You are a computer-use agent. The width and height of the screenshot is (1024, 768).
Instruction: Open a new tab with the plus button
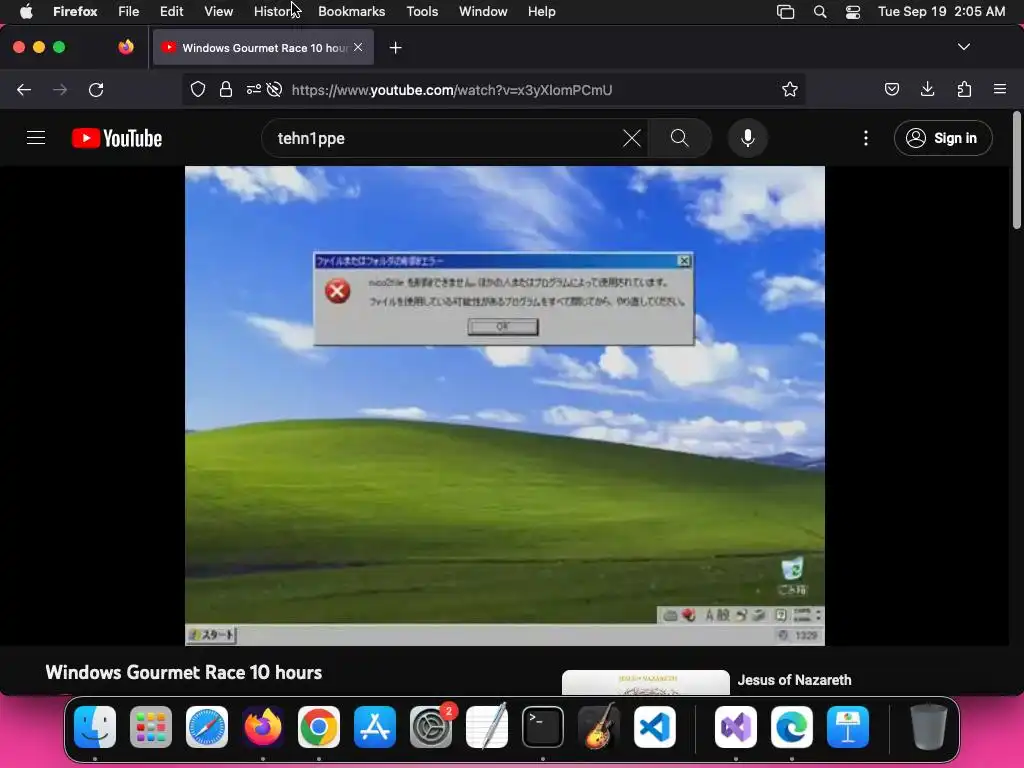[395, 48]
